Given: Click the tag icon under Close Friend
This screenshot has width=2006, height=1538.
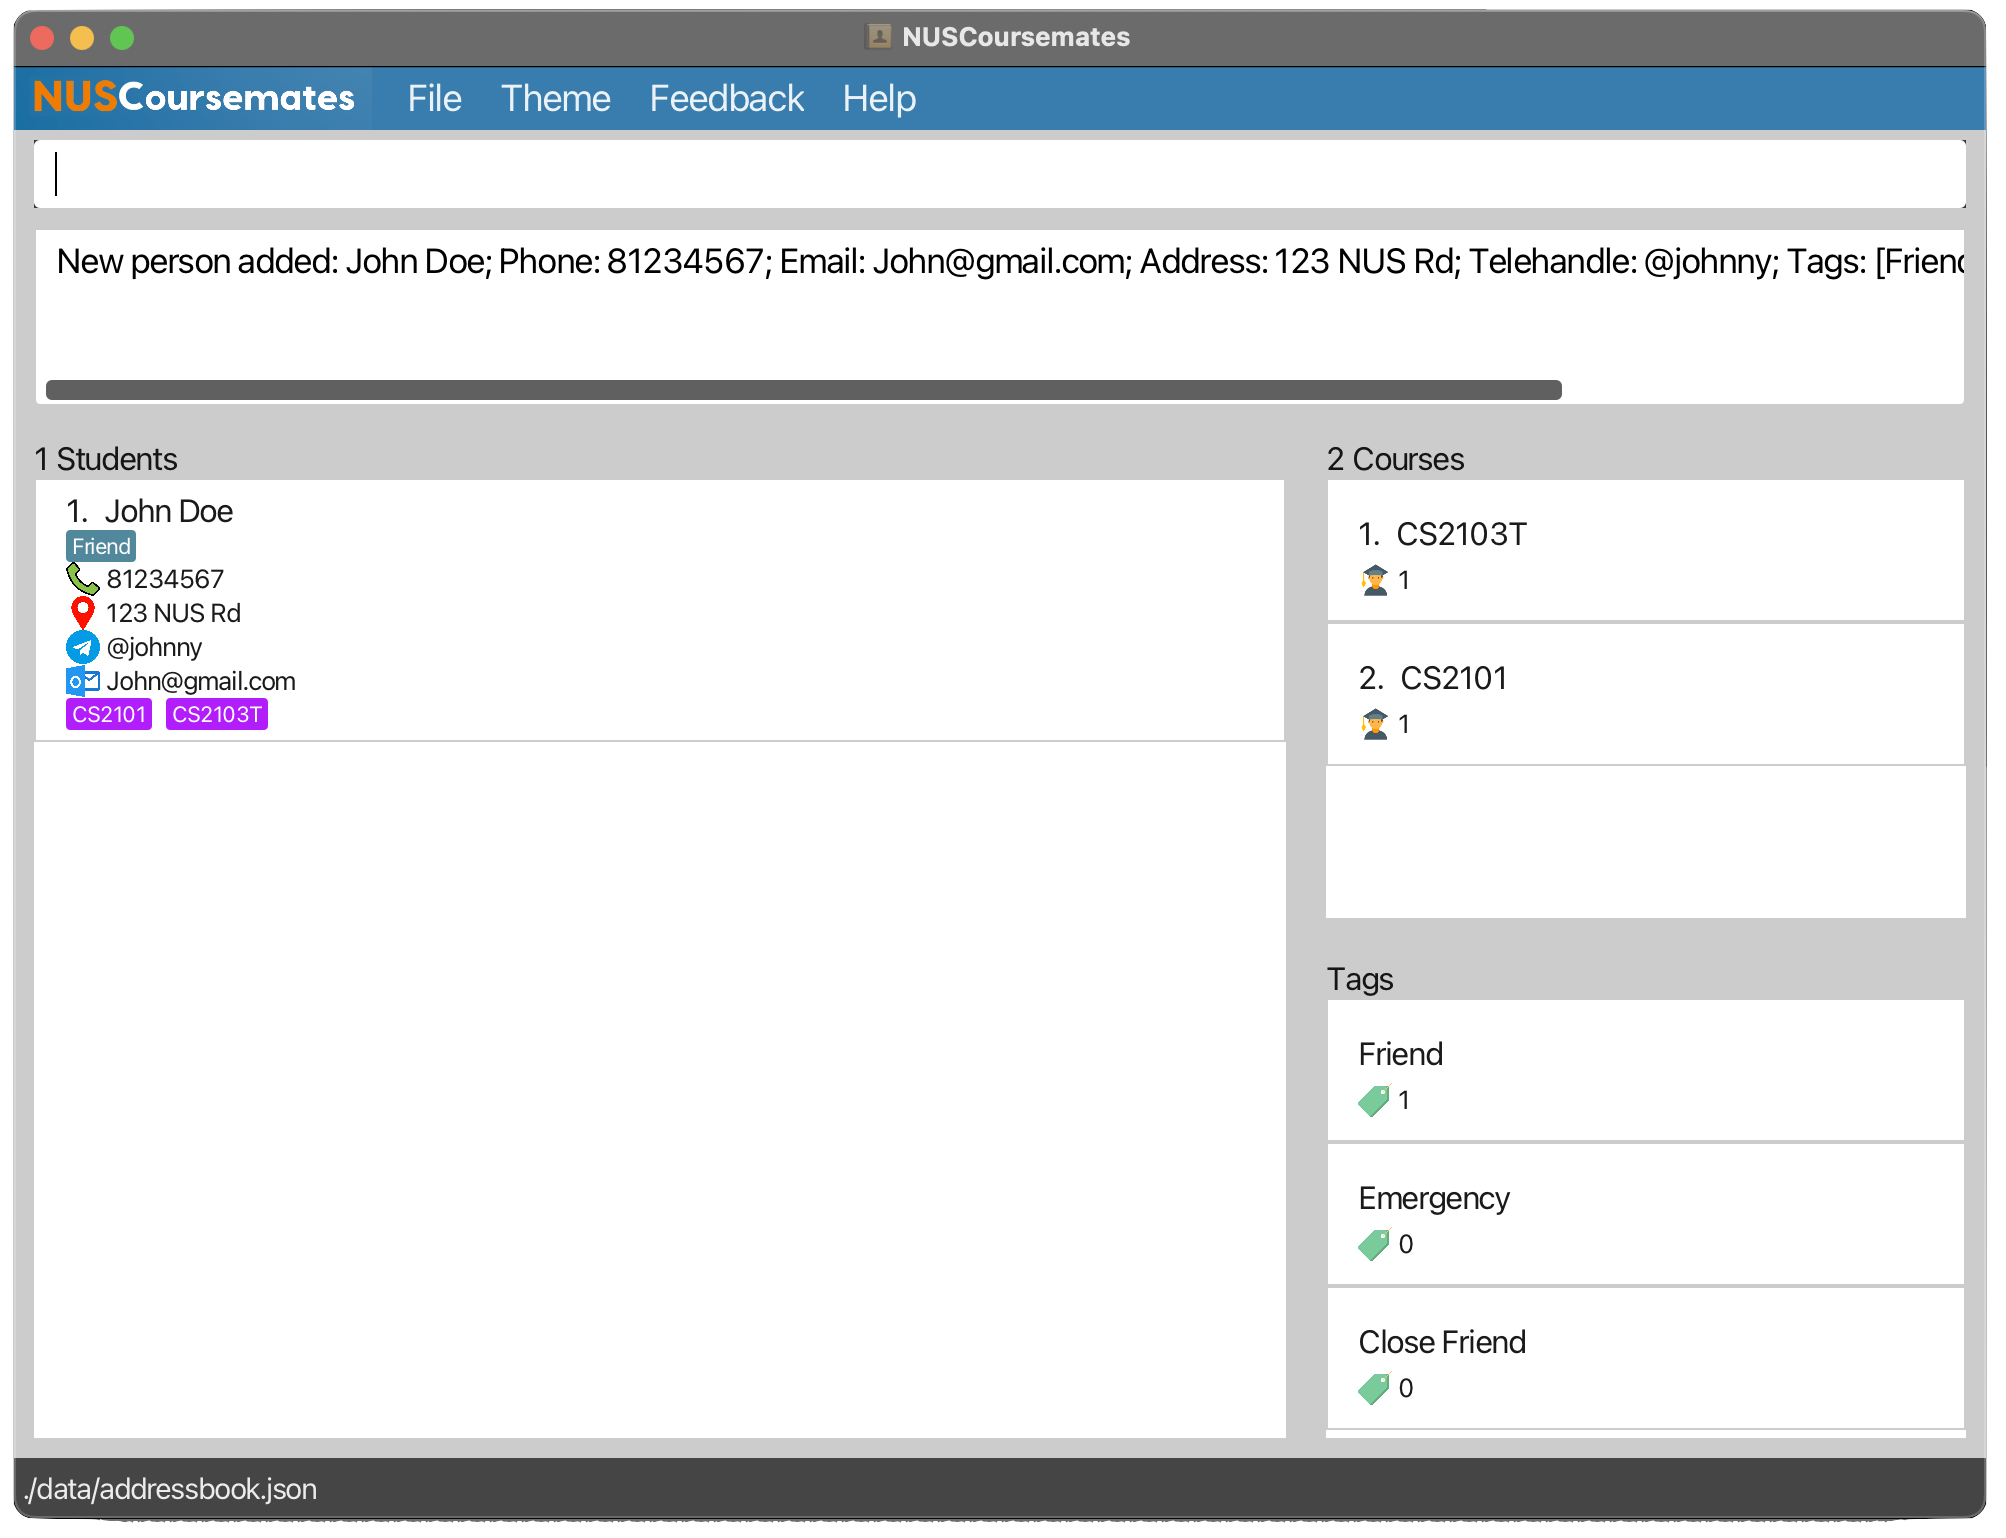Looking at the screenshot, I should pyautogui.click(x=1375, y=1388).
